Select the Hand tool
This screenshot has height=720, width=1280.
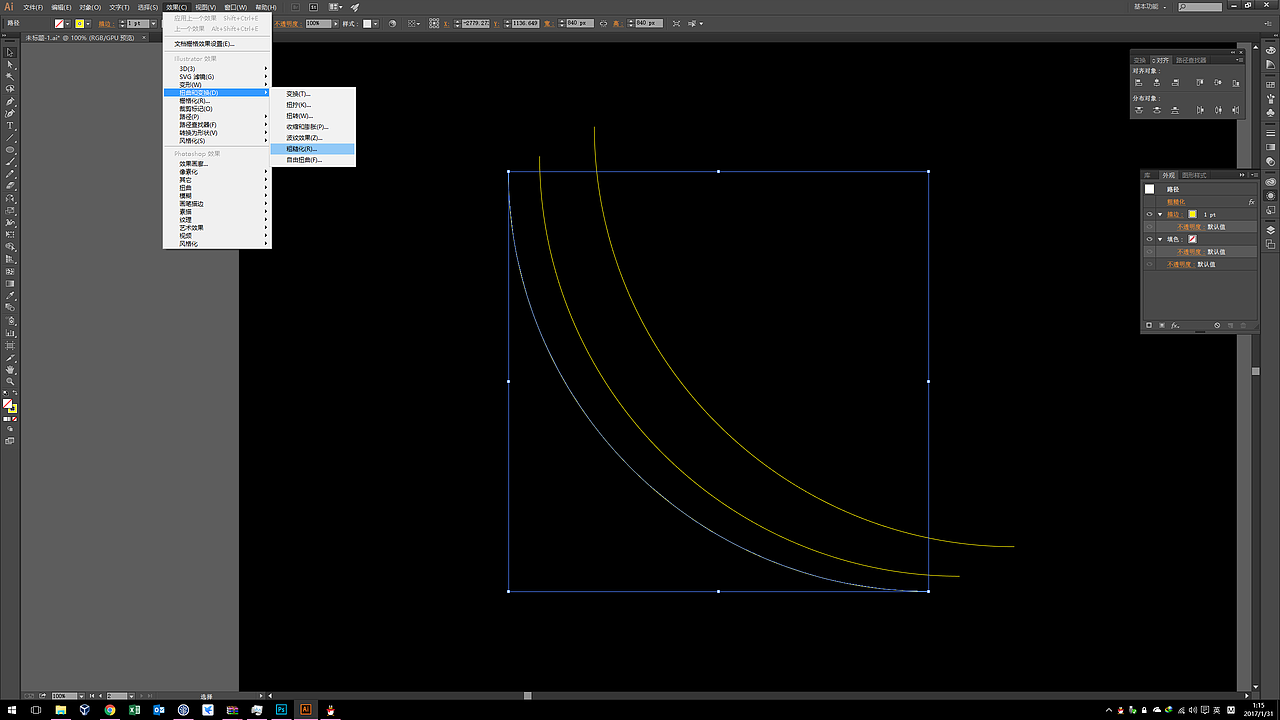pyautogui.click(x=10, y=369)
